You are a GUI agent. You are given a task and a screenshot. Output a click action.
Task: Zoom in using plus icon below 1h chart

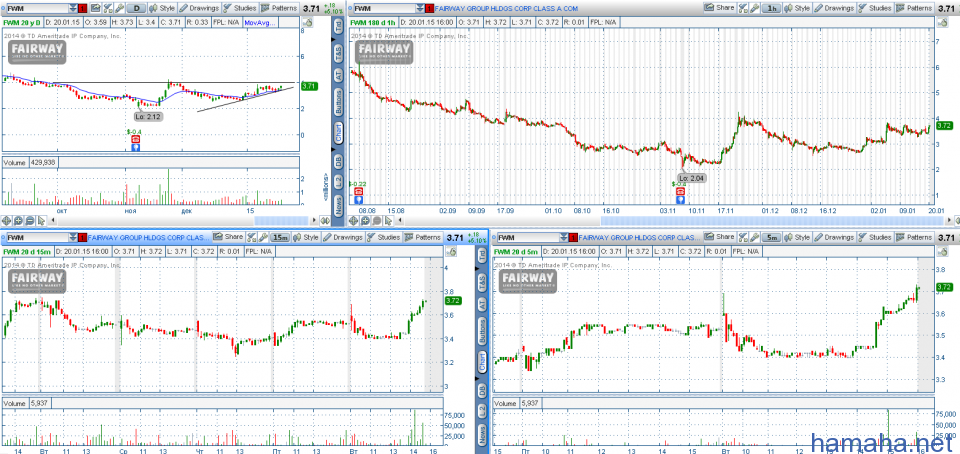tap(366, 220)
